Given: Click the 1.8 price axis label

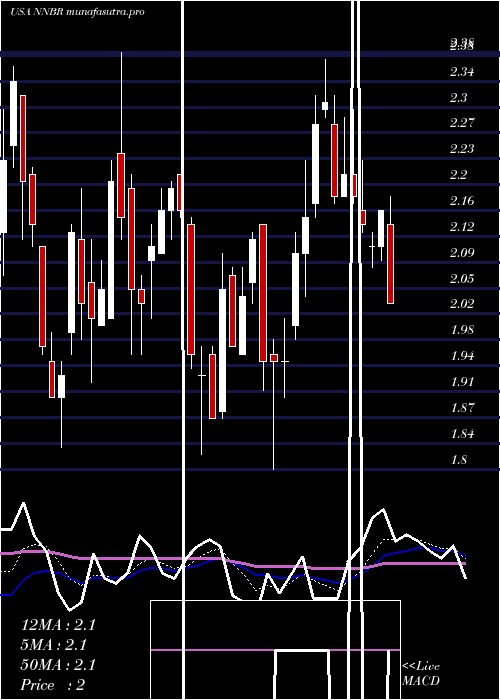Looking at the screenshot, I should [x=458, y=459].
